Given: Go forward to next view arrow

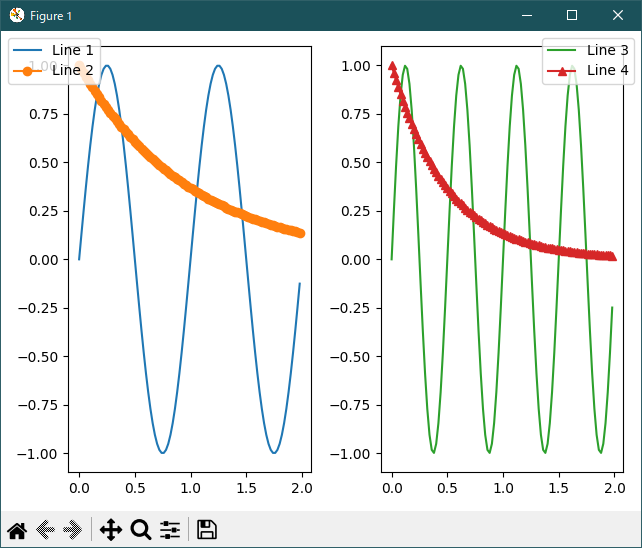Looking at the screenshot, I should click(x=73, y=530).
